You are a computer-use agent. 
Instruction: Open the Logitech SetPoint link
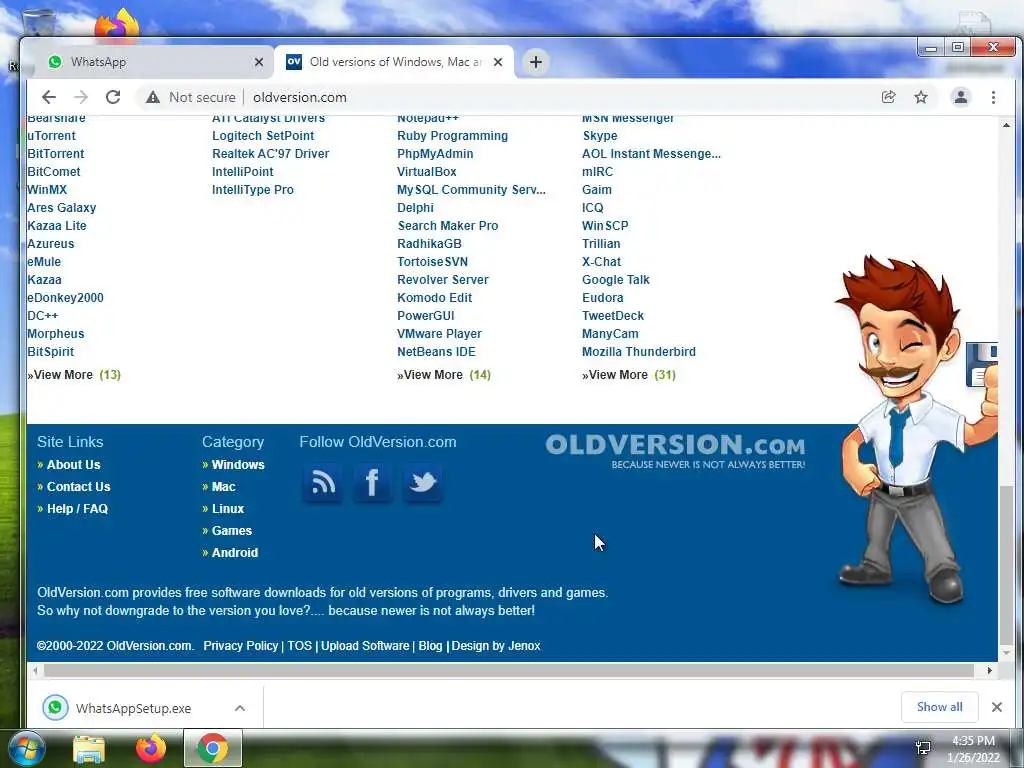[x=263, y=136]
